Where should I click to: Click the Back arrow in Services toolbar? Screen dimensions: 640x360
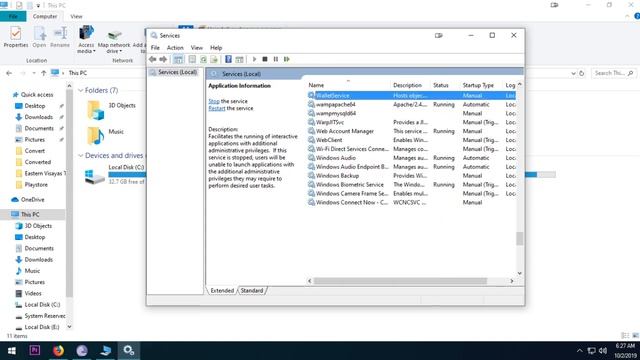[x=153, y=59]
